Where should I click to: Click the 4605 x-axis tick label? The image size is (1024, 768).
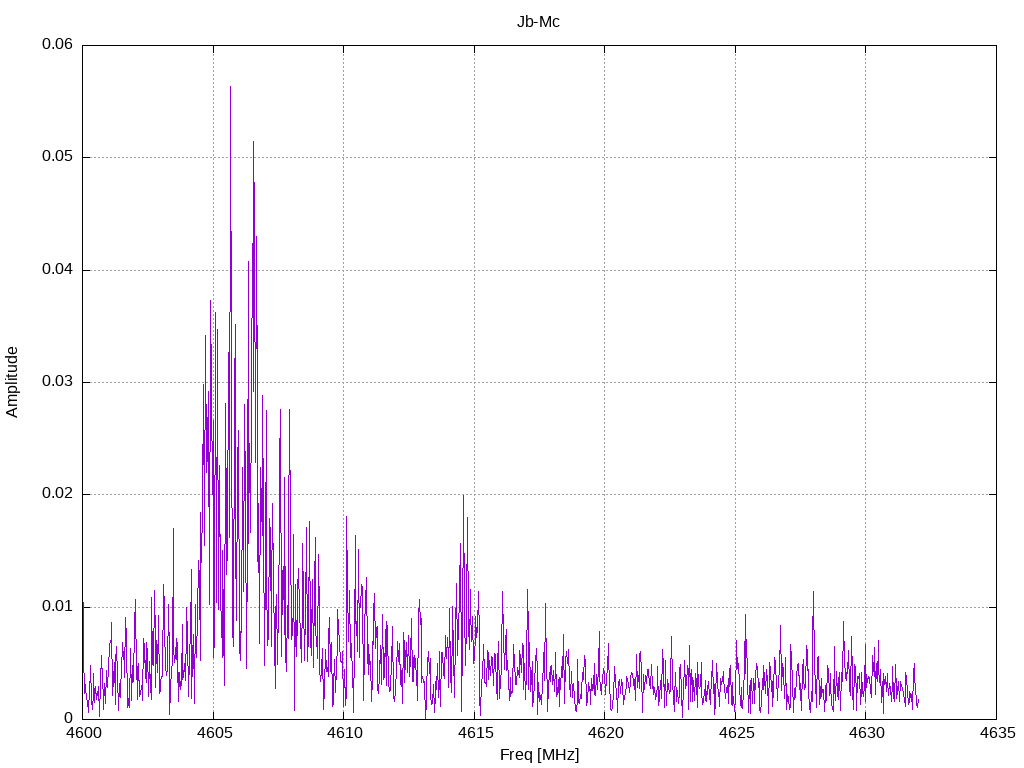pos(214,733)
